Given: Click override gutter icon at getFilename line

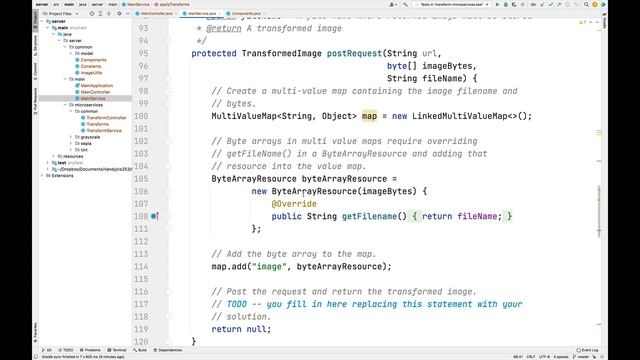Looking at the screenshot, I should point(155,216).
